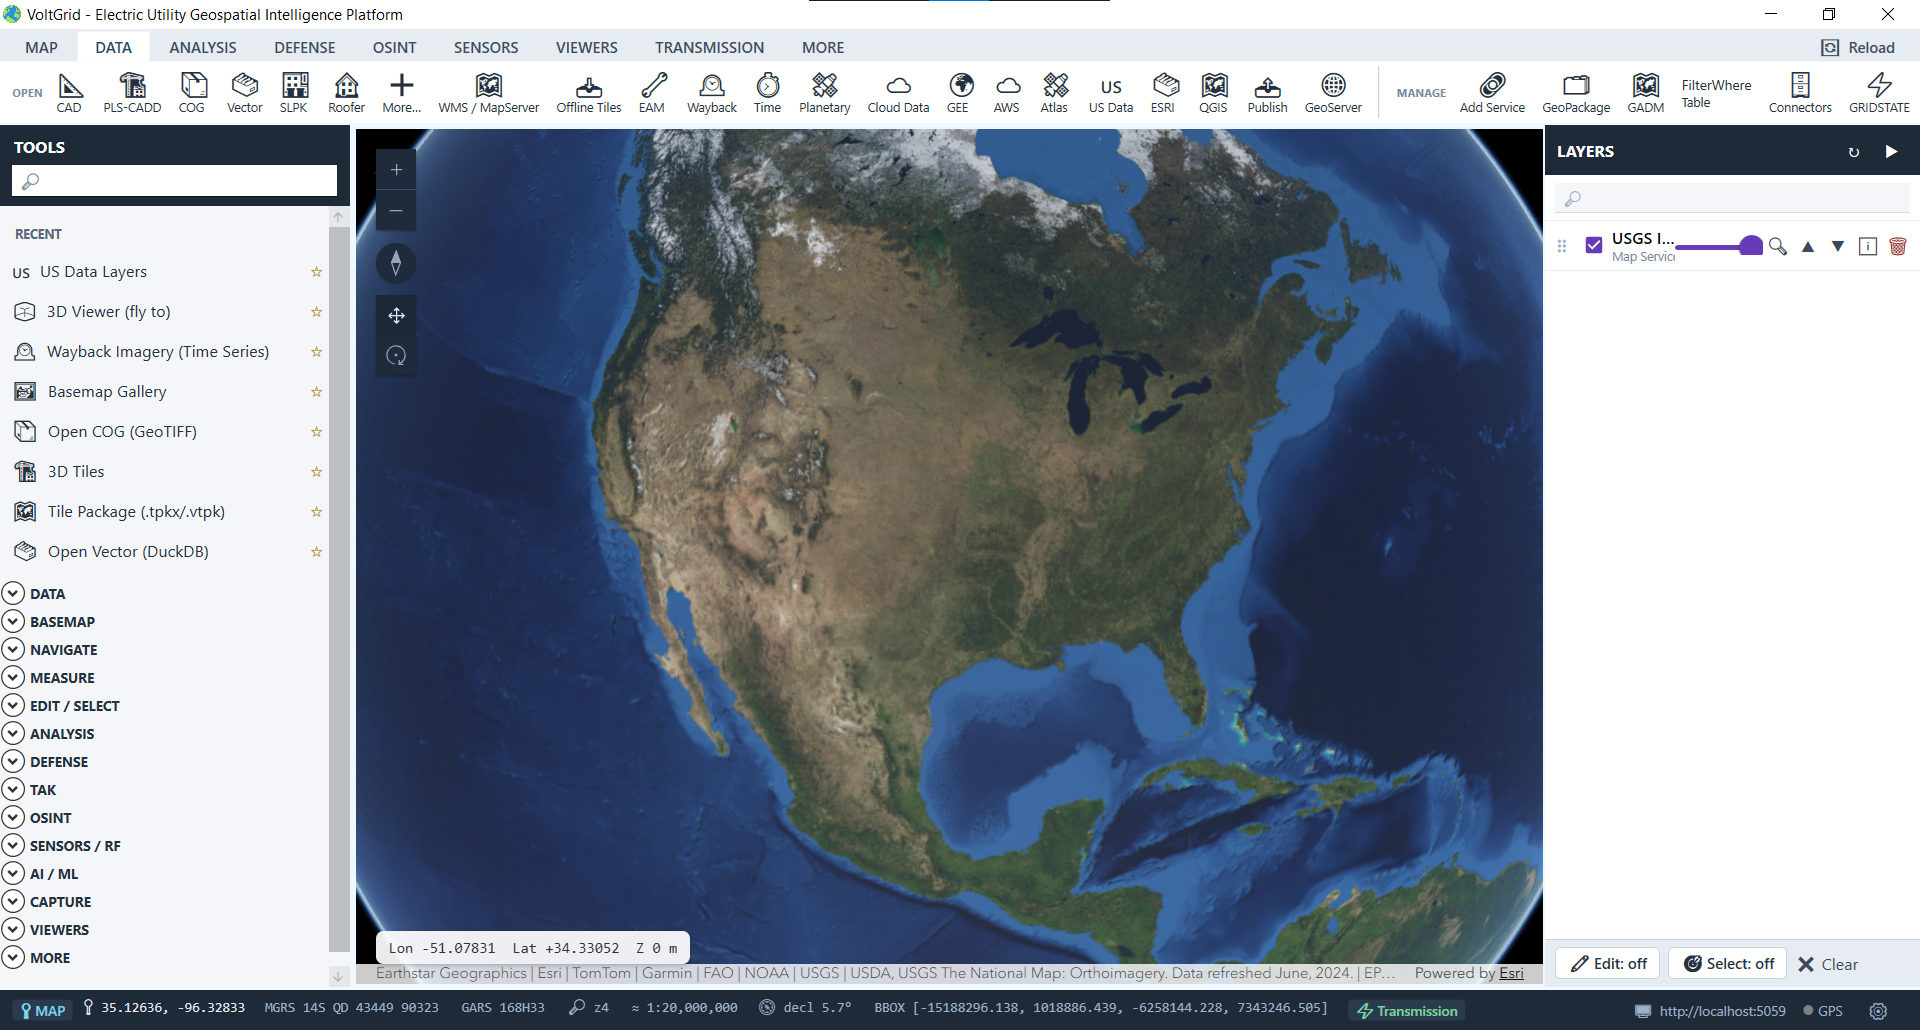Open the QGIS project tool

tap(1214, 93)
